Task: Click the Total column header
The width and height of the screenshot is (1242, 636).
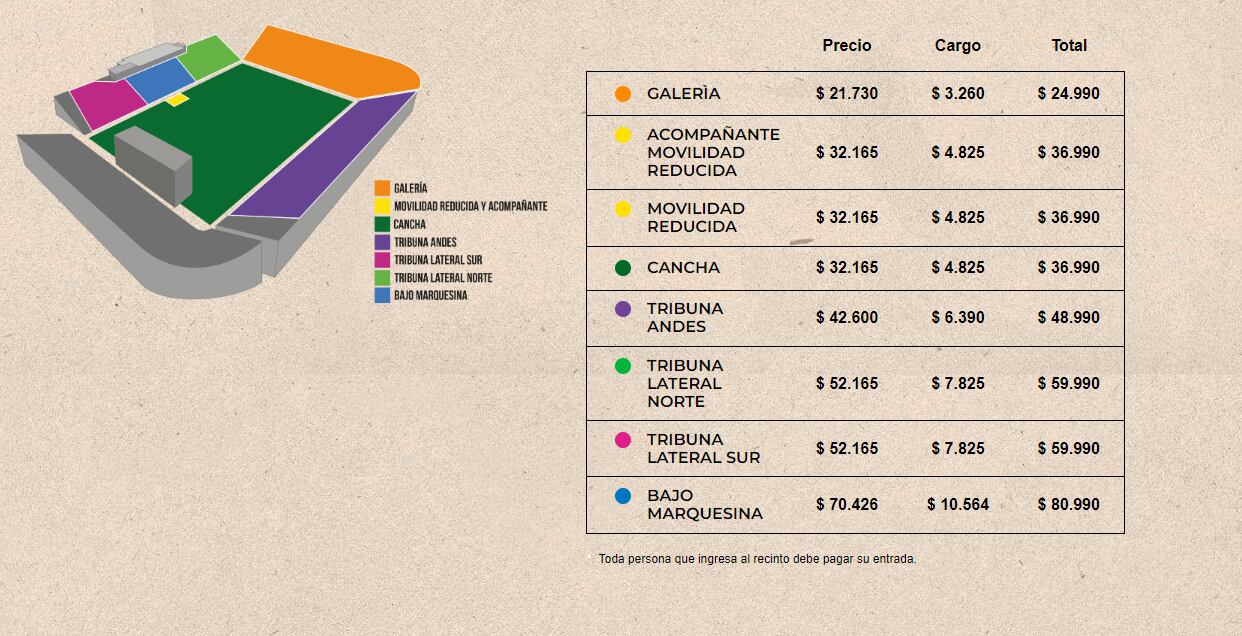Action: click(x=1069, y=46)
